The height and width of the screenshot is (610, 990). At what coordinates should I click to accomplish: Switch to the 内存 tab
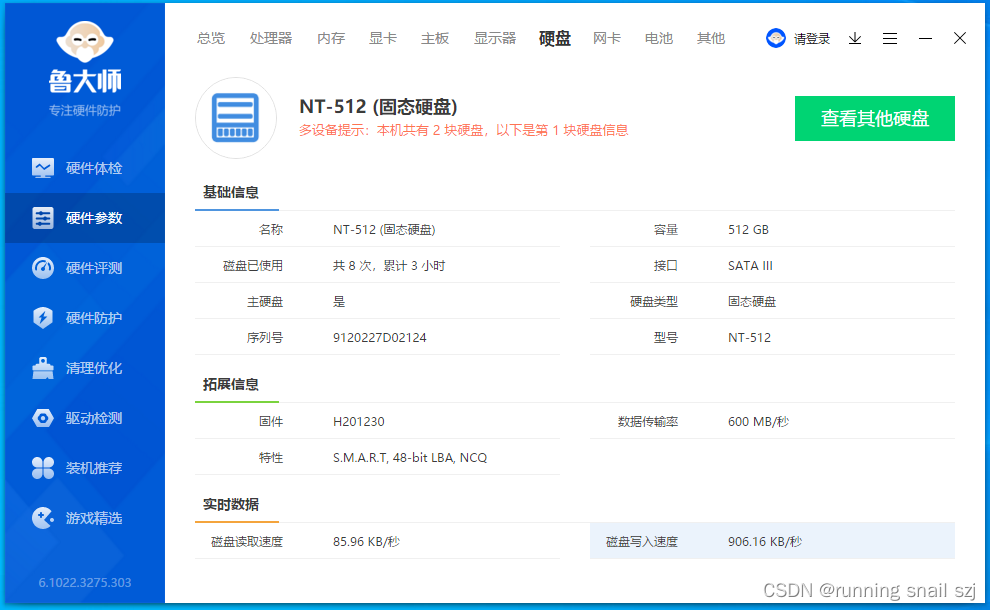pyautogui.click(x=331, y=39)
